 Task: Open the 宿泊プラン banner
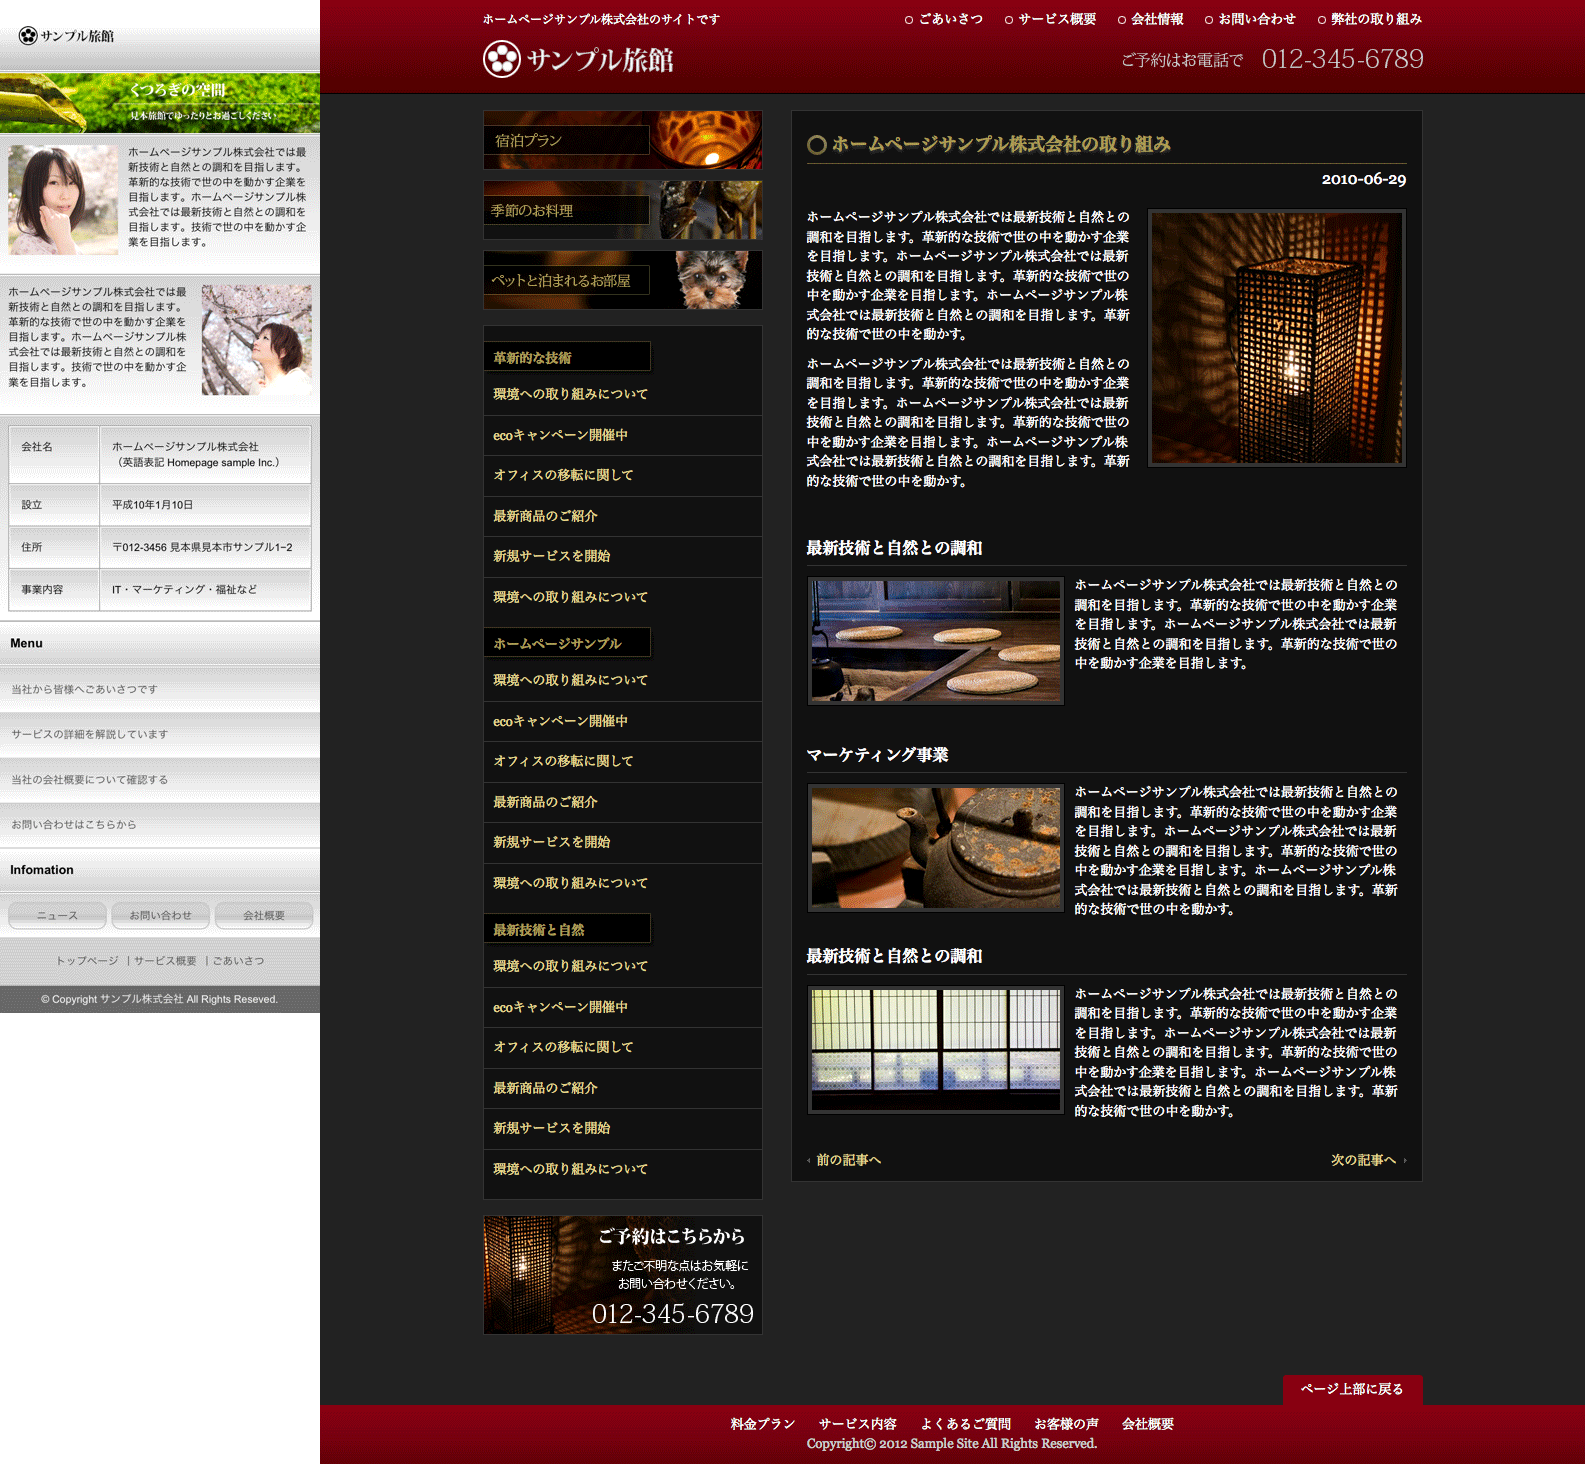[622, 140]
